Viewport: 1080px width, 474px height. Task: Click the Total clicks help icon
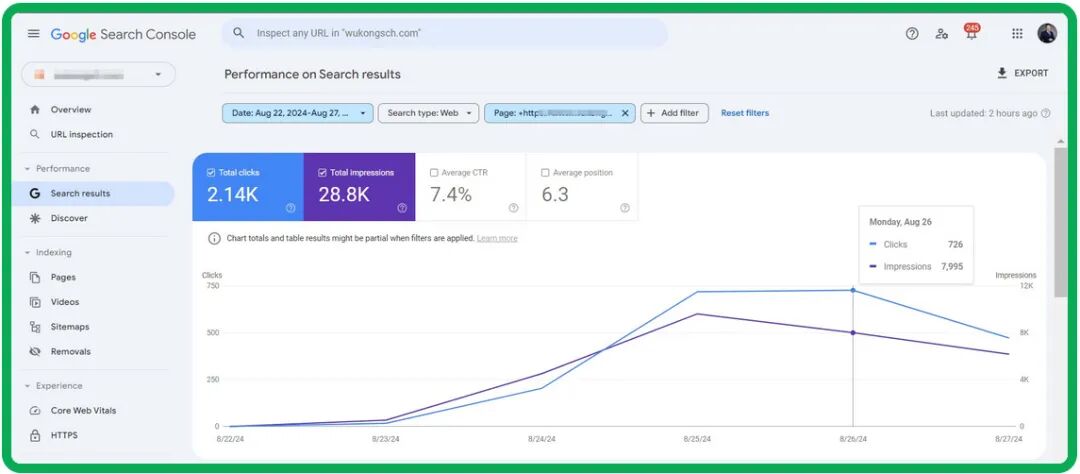point(290,208)
